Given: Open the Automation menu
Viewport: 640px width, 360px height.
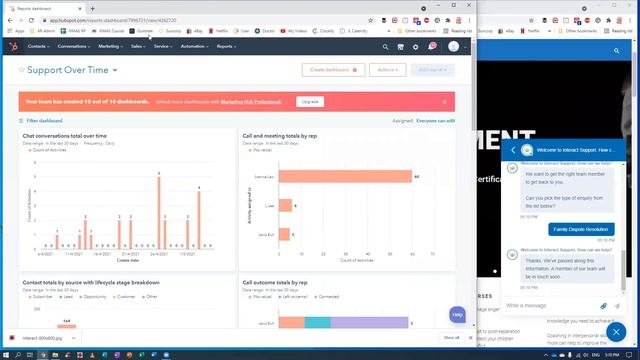Looking at the screenshot, I should tap(194, 47).
